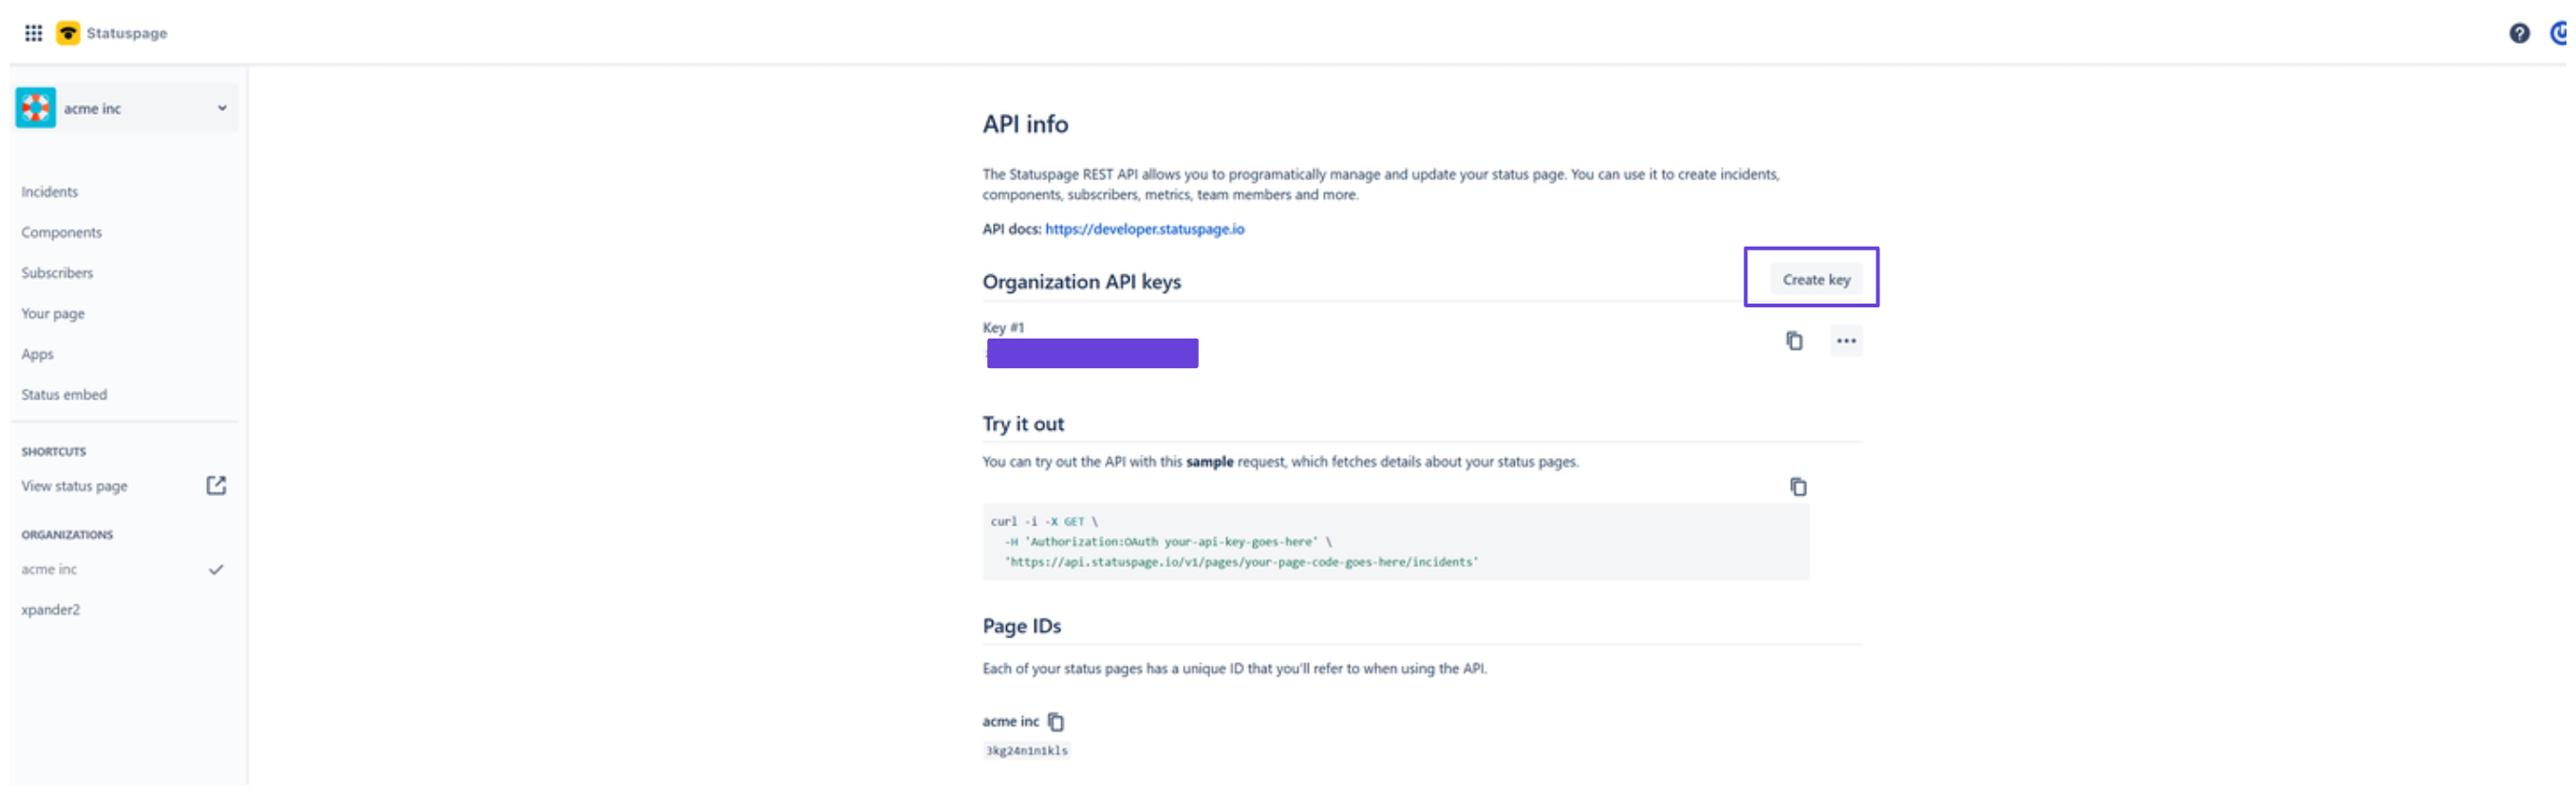Click the API info heading
Image resolution: width=2576 pixels, height=794 pixels.
coord(1025,124)
